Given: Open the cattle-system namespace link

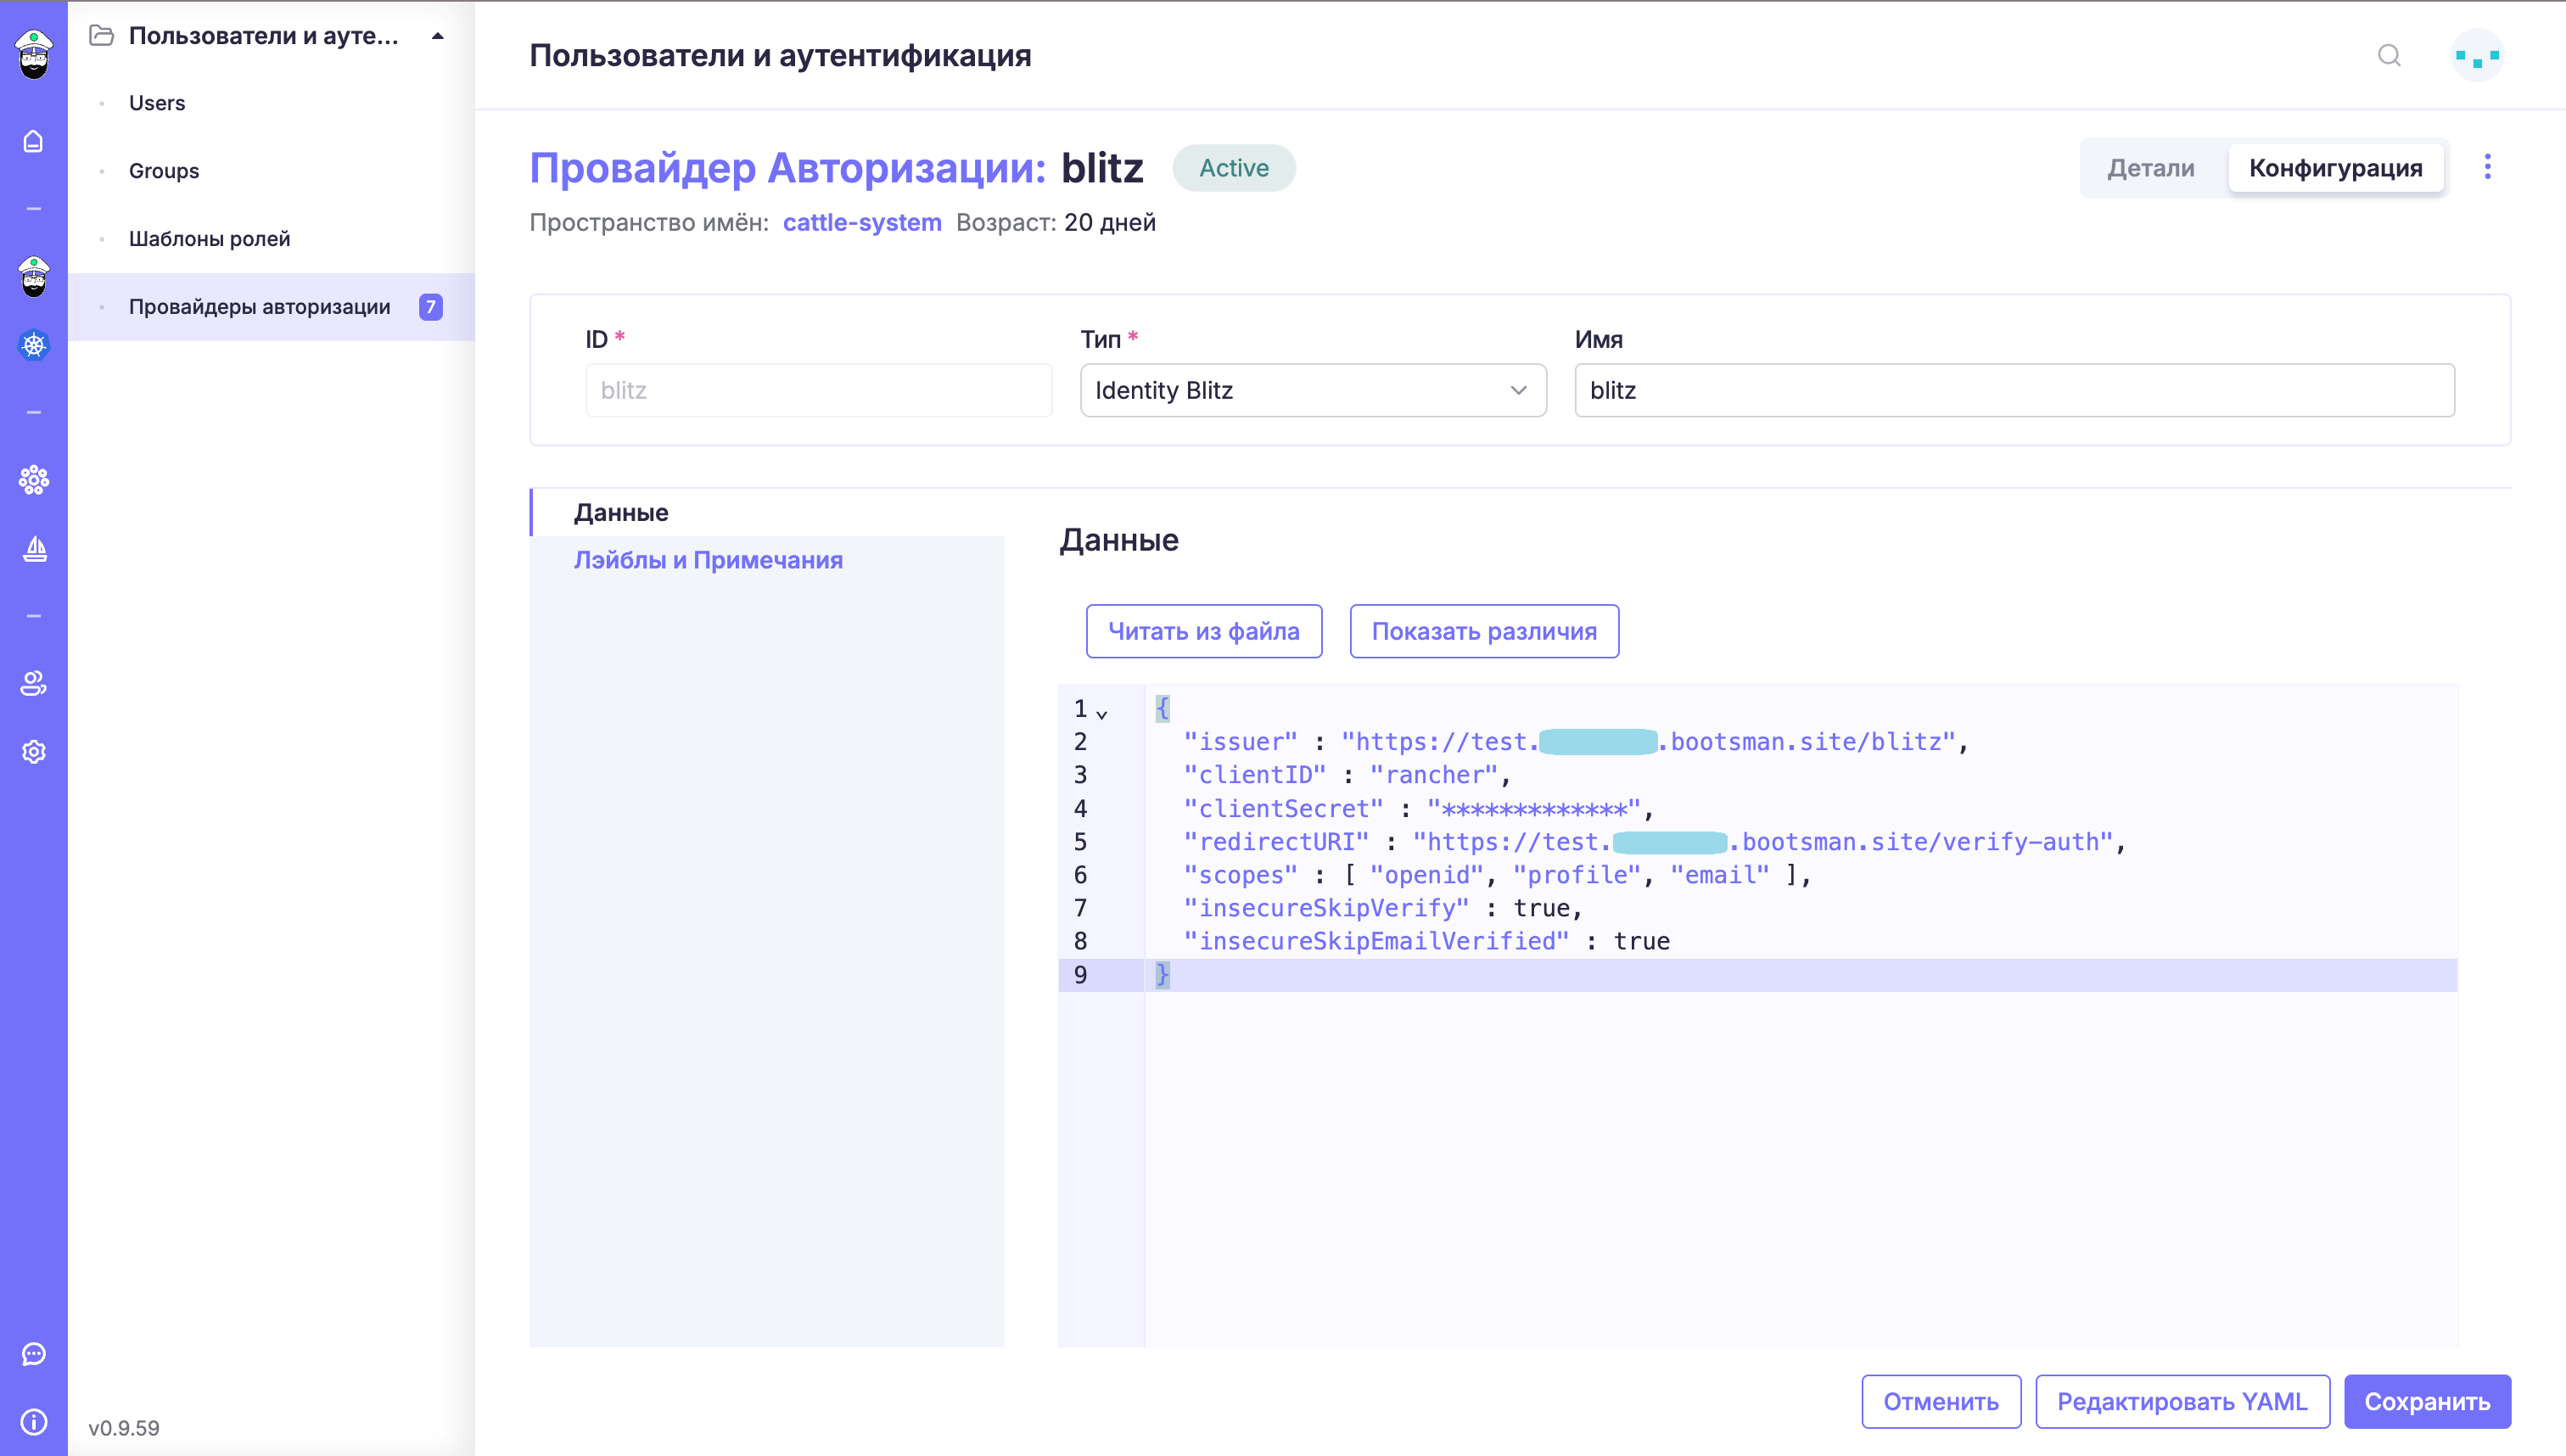Looking at the screenshot, I should (861, 222).
